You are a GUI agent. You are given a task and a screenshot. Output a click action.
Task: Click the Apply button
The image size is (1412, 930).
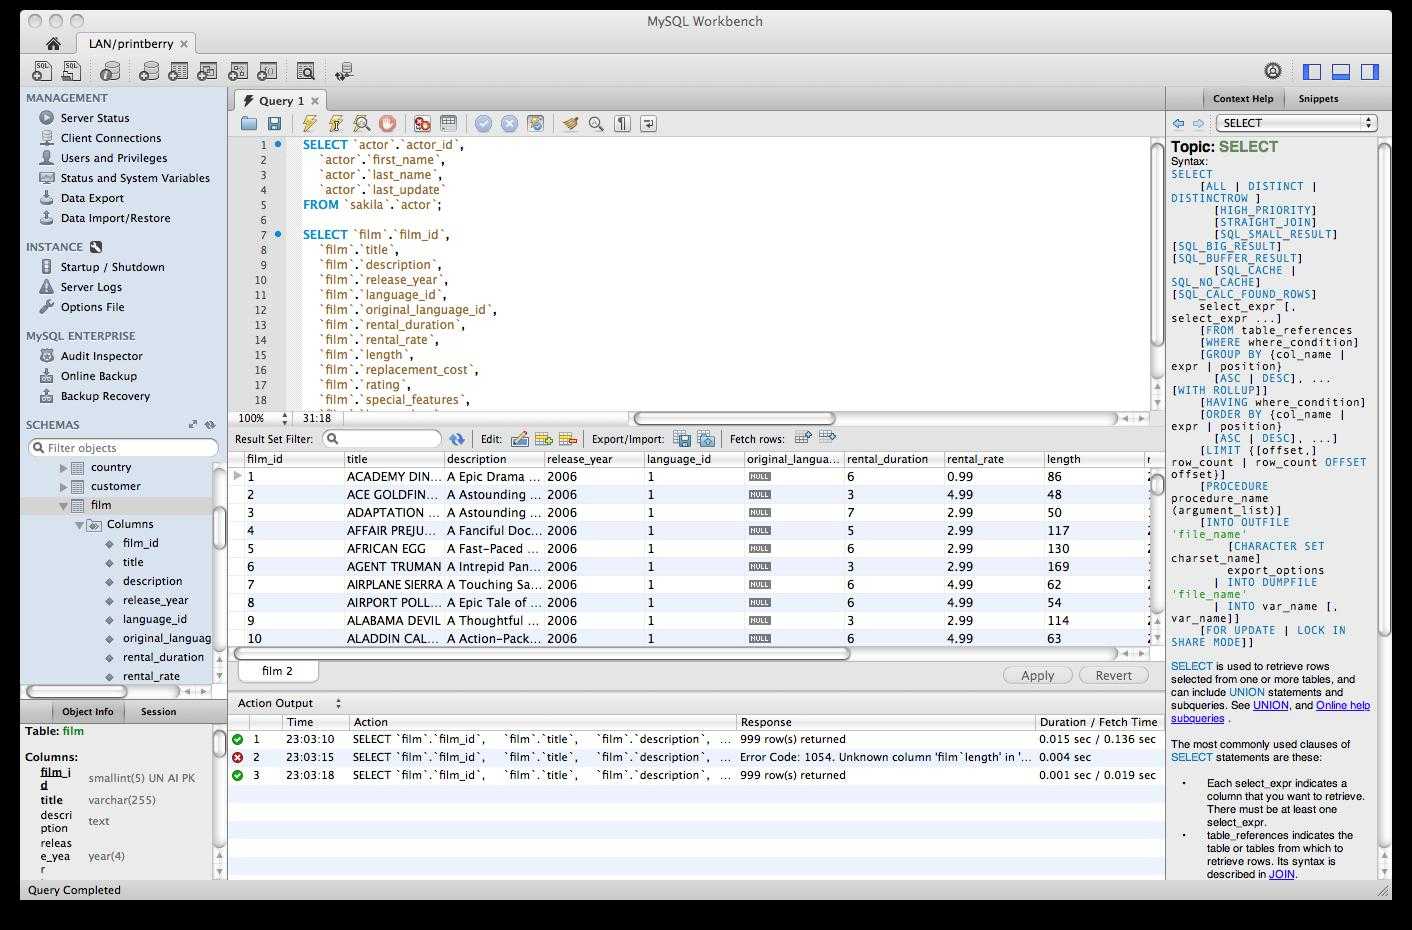1037,675
